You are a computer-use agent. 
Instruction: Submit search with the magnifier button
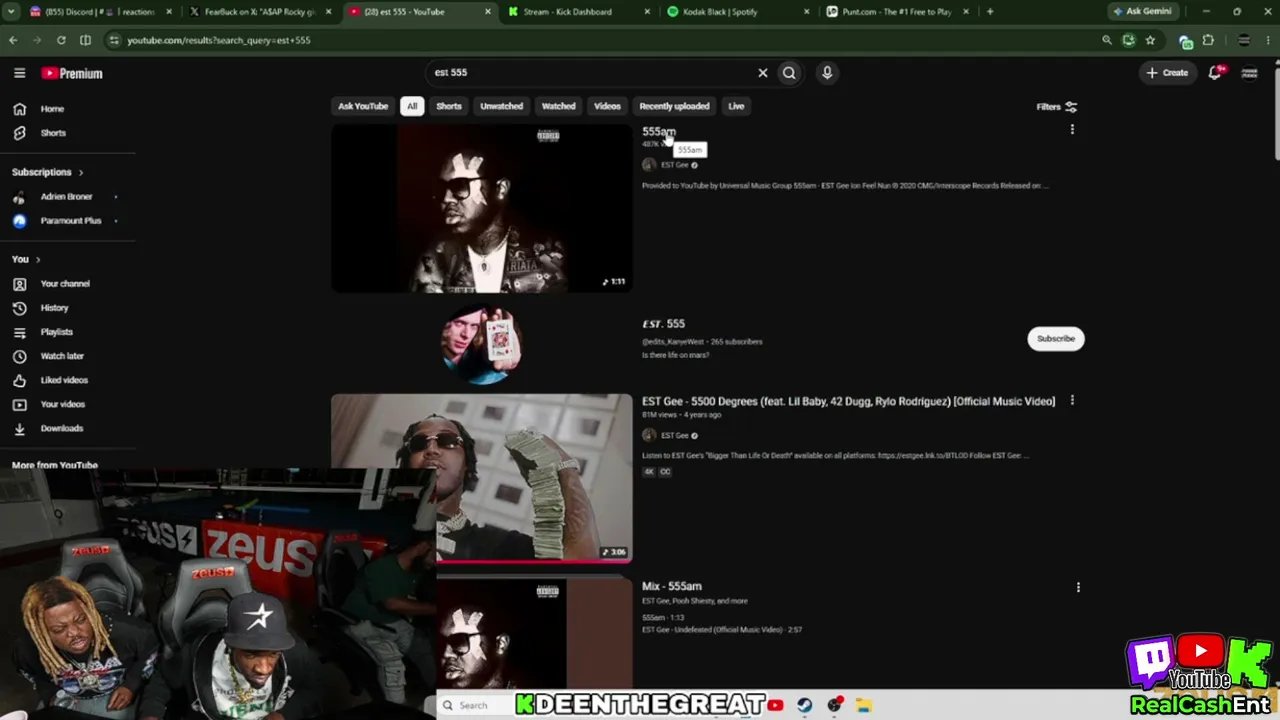pos(789,73)
